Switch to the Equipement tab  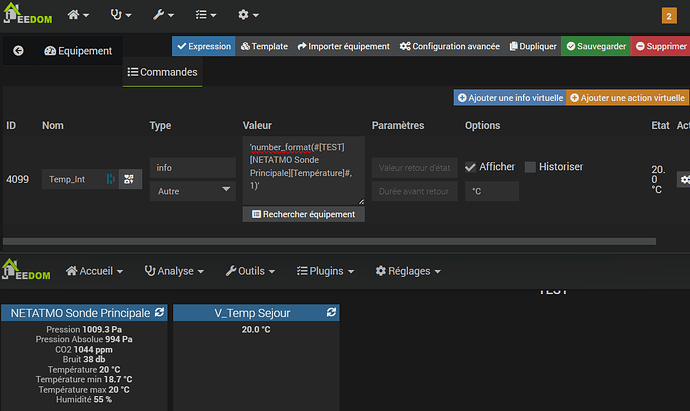pyautogui.click(x=78, y=51)
